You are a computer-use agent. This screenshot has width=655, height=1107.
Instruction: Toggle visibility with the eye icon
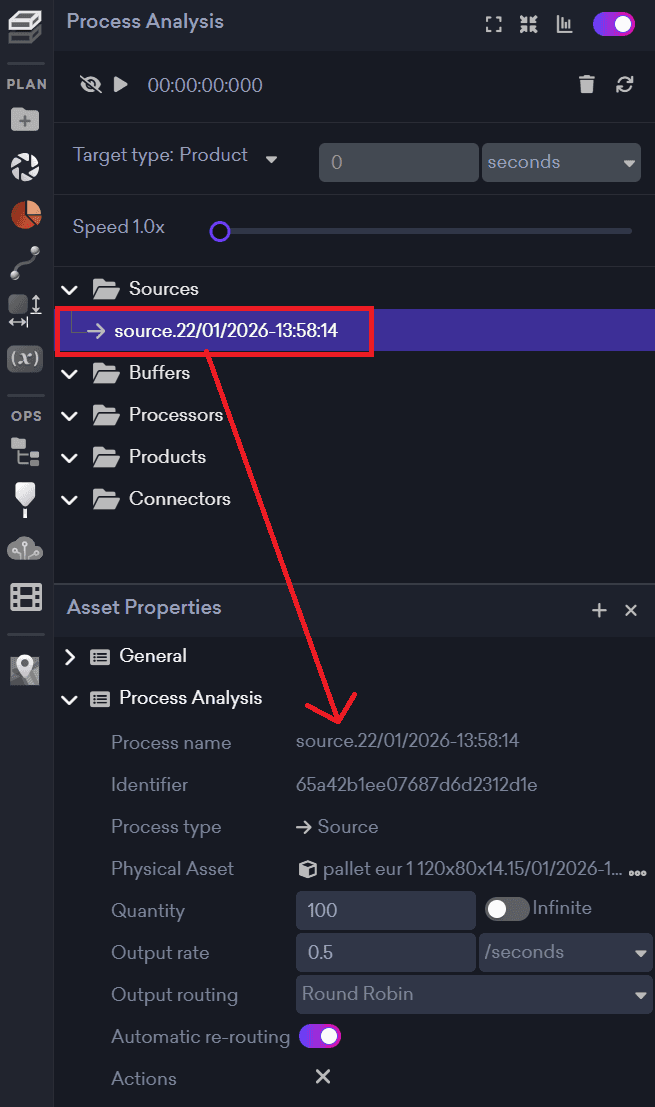[91, 85]
